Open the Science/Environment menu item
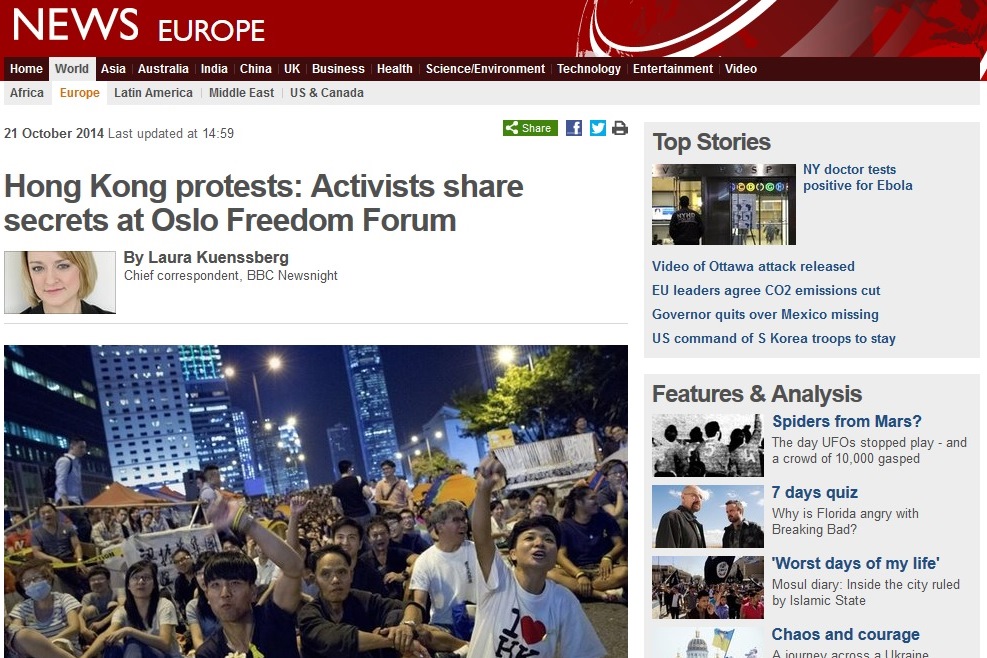The image size is (987, 658). [485, 69]
